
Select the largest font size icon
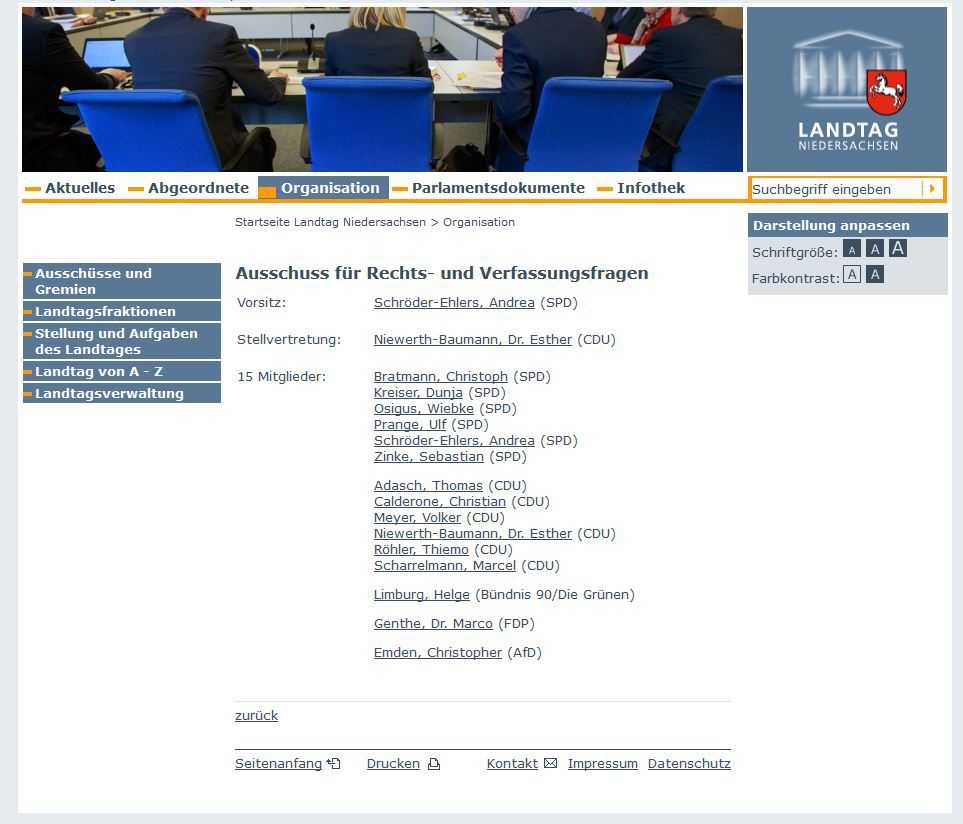tap(897, 248)
